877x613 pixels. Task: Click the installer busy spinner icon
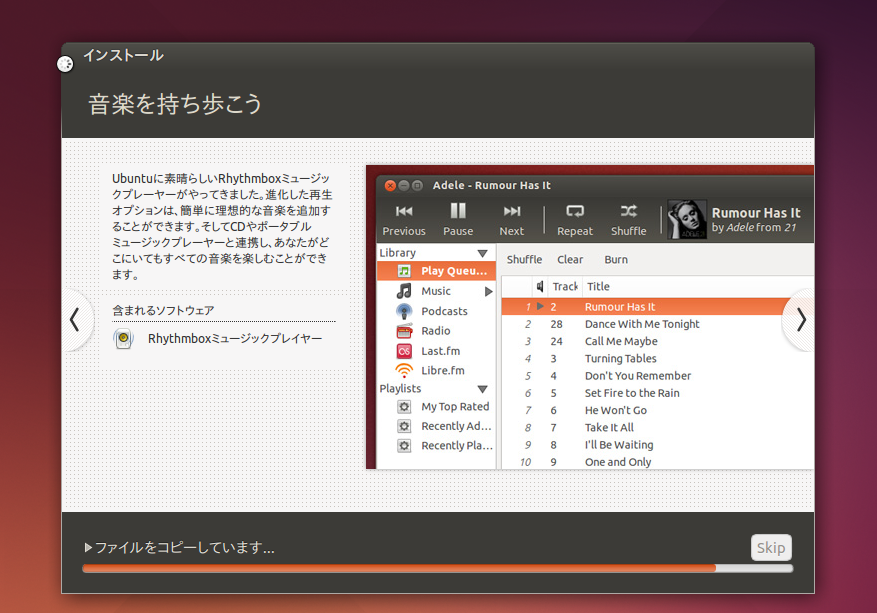[x=65, y=64]
